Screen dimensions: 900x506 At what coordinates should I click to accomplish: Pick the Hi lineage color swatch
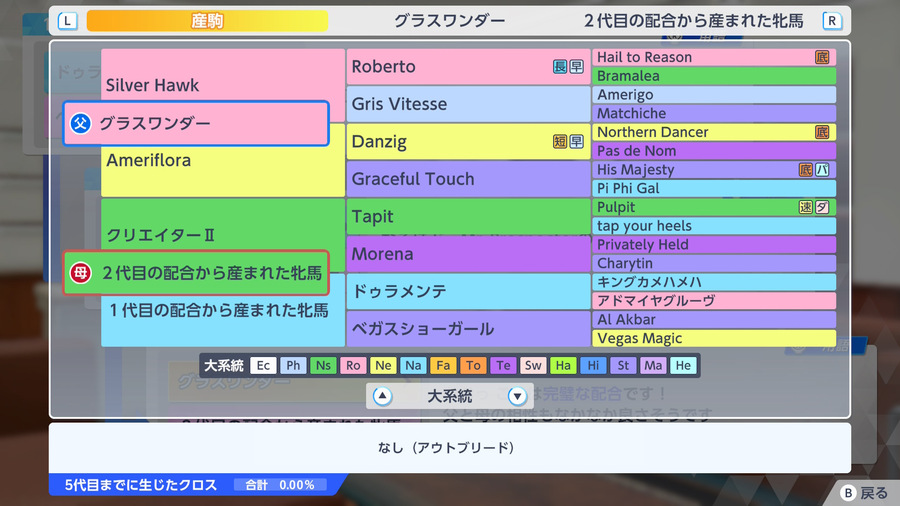593,365
